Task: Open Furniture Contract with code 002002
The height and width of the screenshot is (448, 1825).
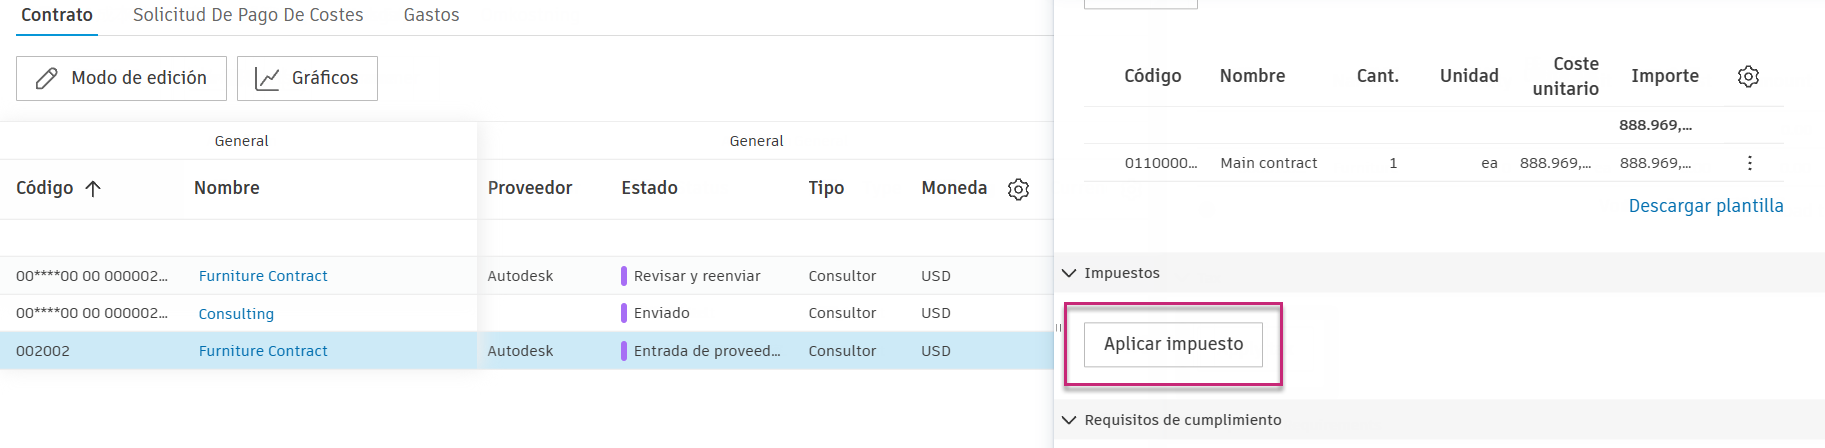Action: (x=263, y=351)
